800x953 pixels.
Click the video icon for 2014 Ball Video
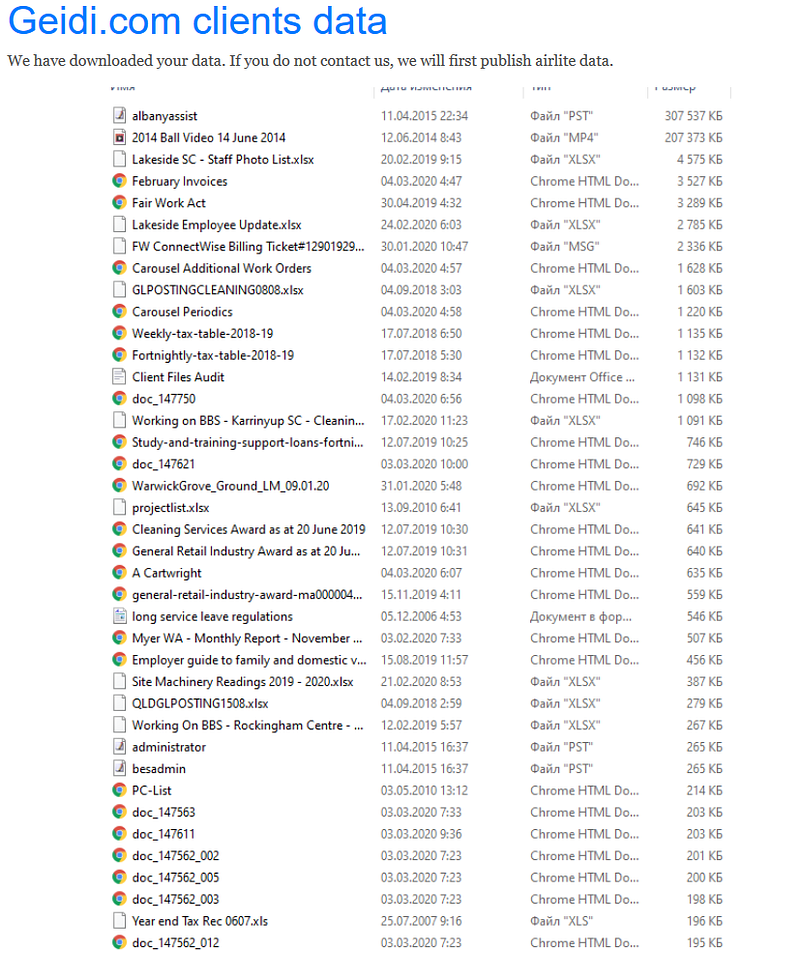coord(120,137)
